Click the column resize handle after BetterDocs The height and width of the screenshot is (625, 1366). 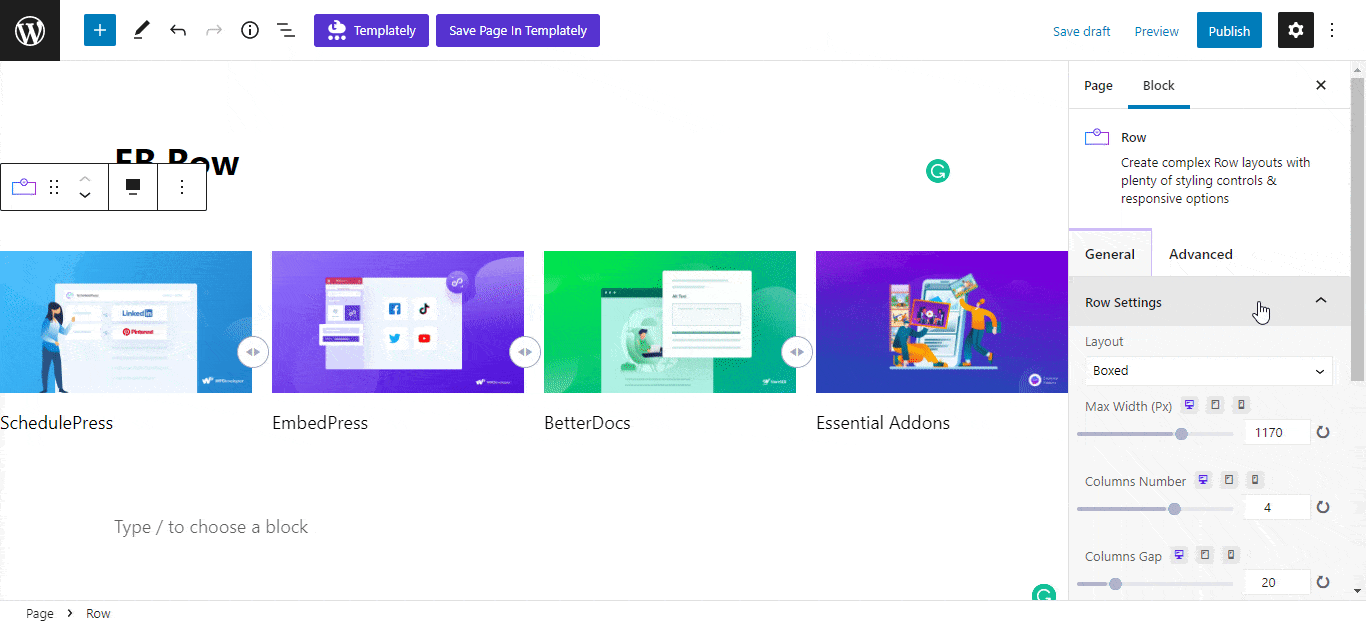[797, 352]
